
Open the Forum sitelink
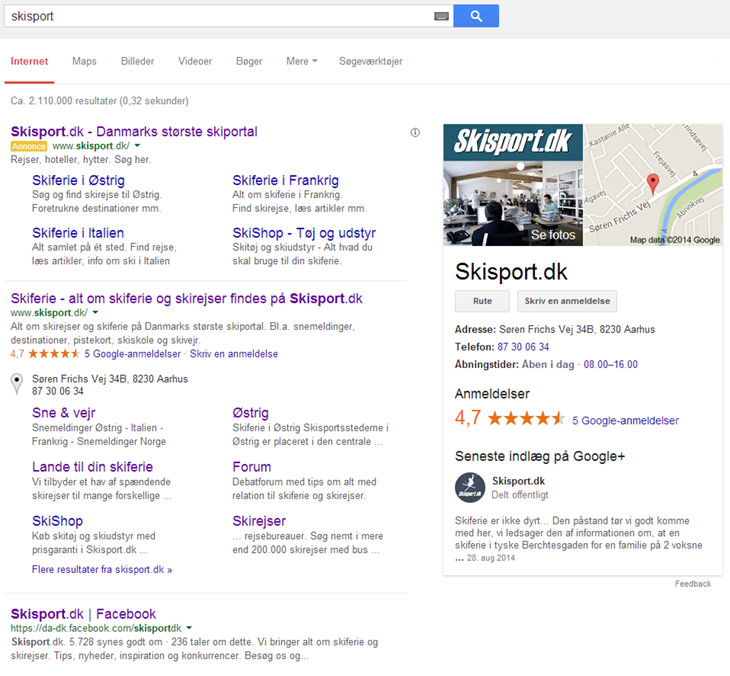point(251,466)
